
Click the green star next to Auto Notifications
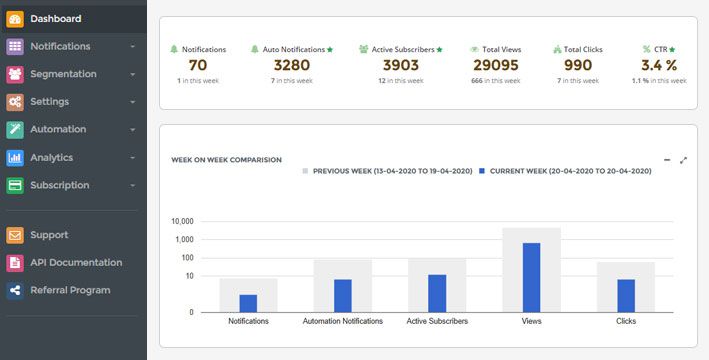pyautogui.click(x=330, y=49)
